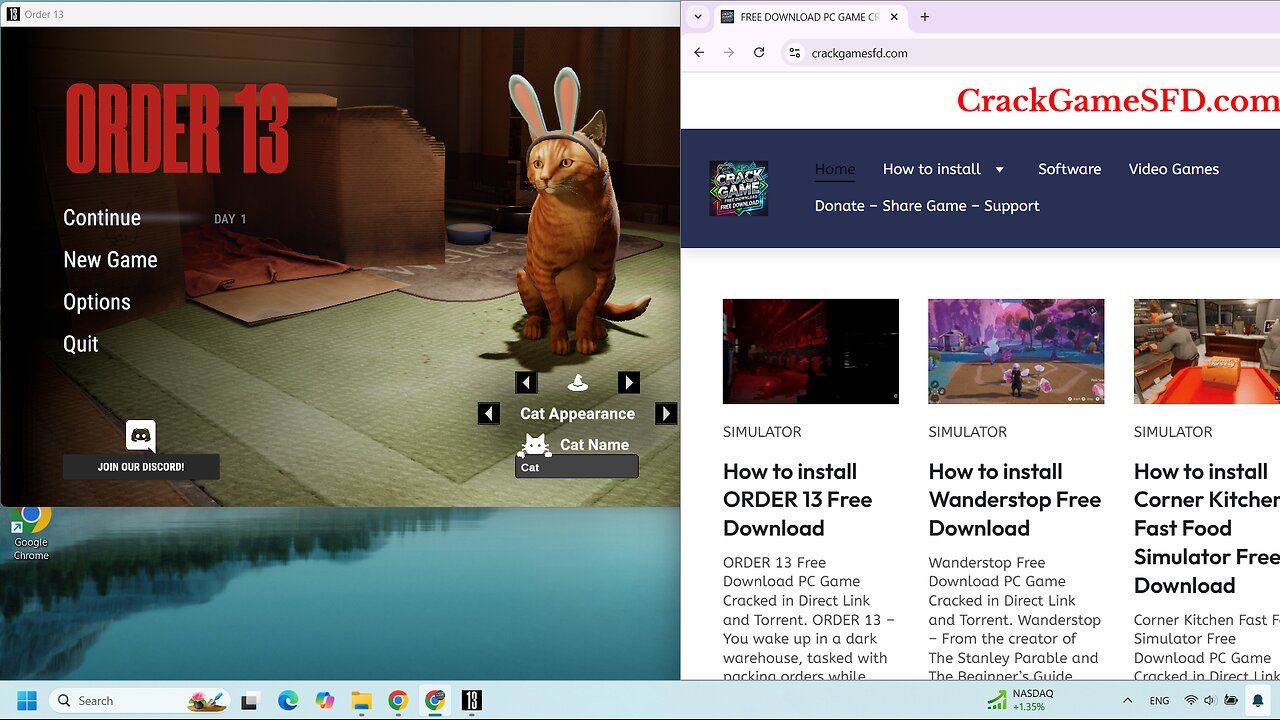Image resolution: width=1280 pixels, height=720 pixels.
Task: Click the Crack Game site logo
Action: (739, 188)
